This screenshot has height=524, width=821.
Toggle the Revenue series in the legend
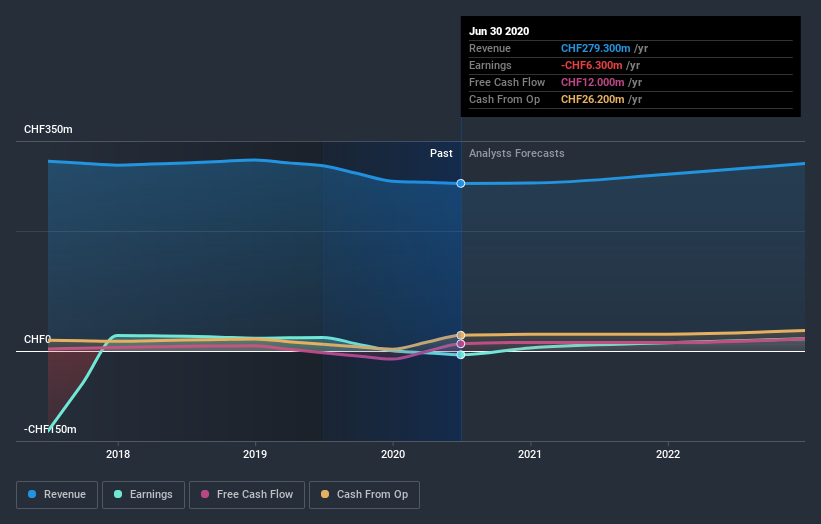(57, 495)
